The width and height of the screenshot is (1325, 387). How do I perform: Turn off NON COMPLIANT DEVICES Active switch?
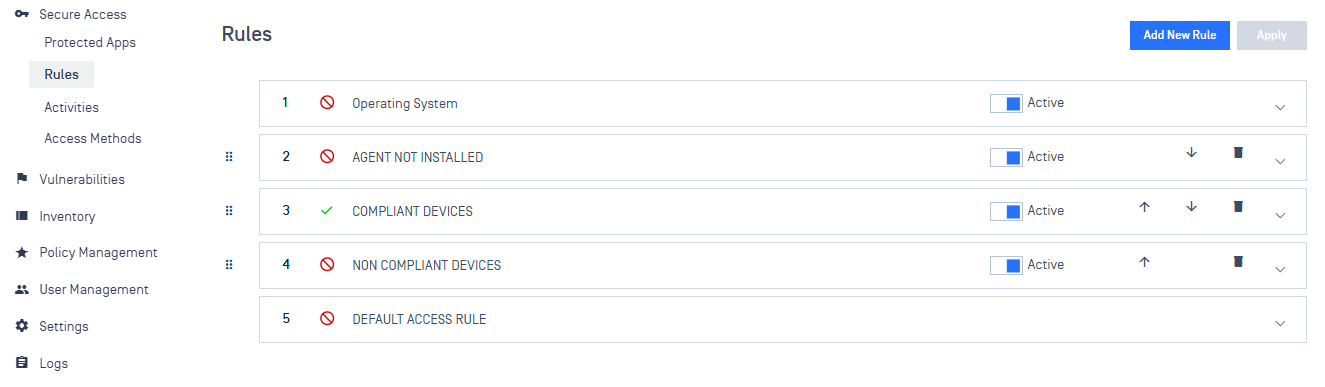tap(1006, 265)
